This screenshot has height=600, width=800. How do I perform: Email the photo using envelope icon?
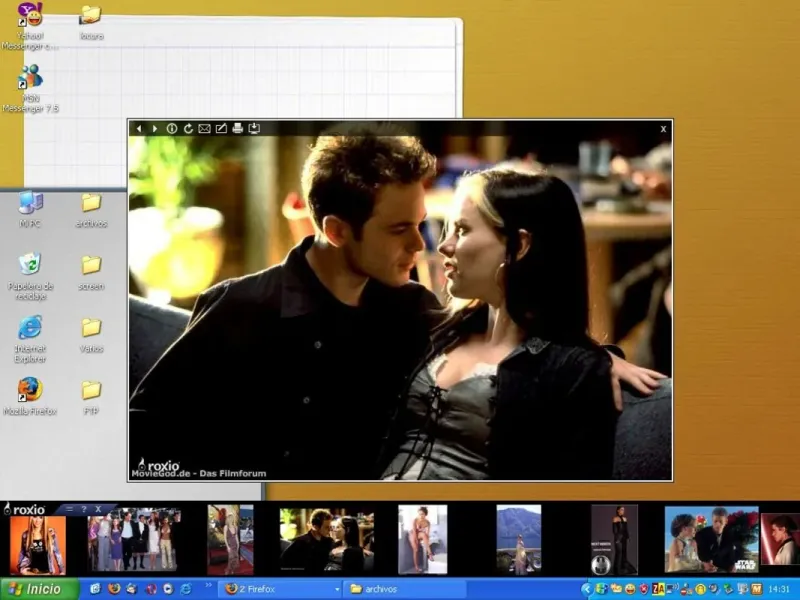204,129
